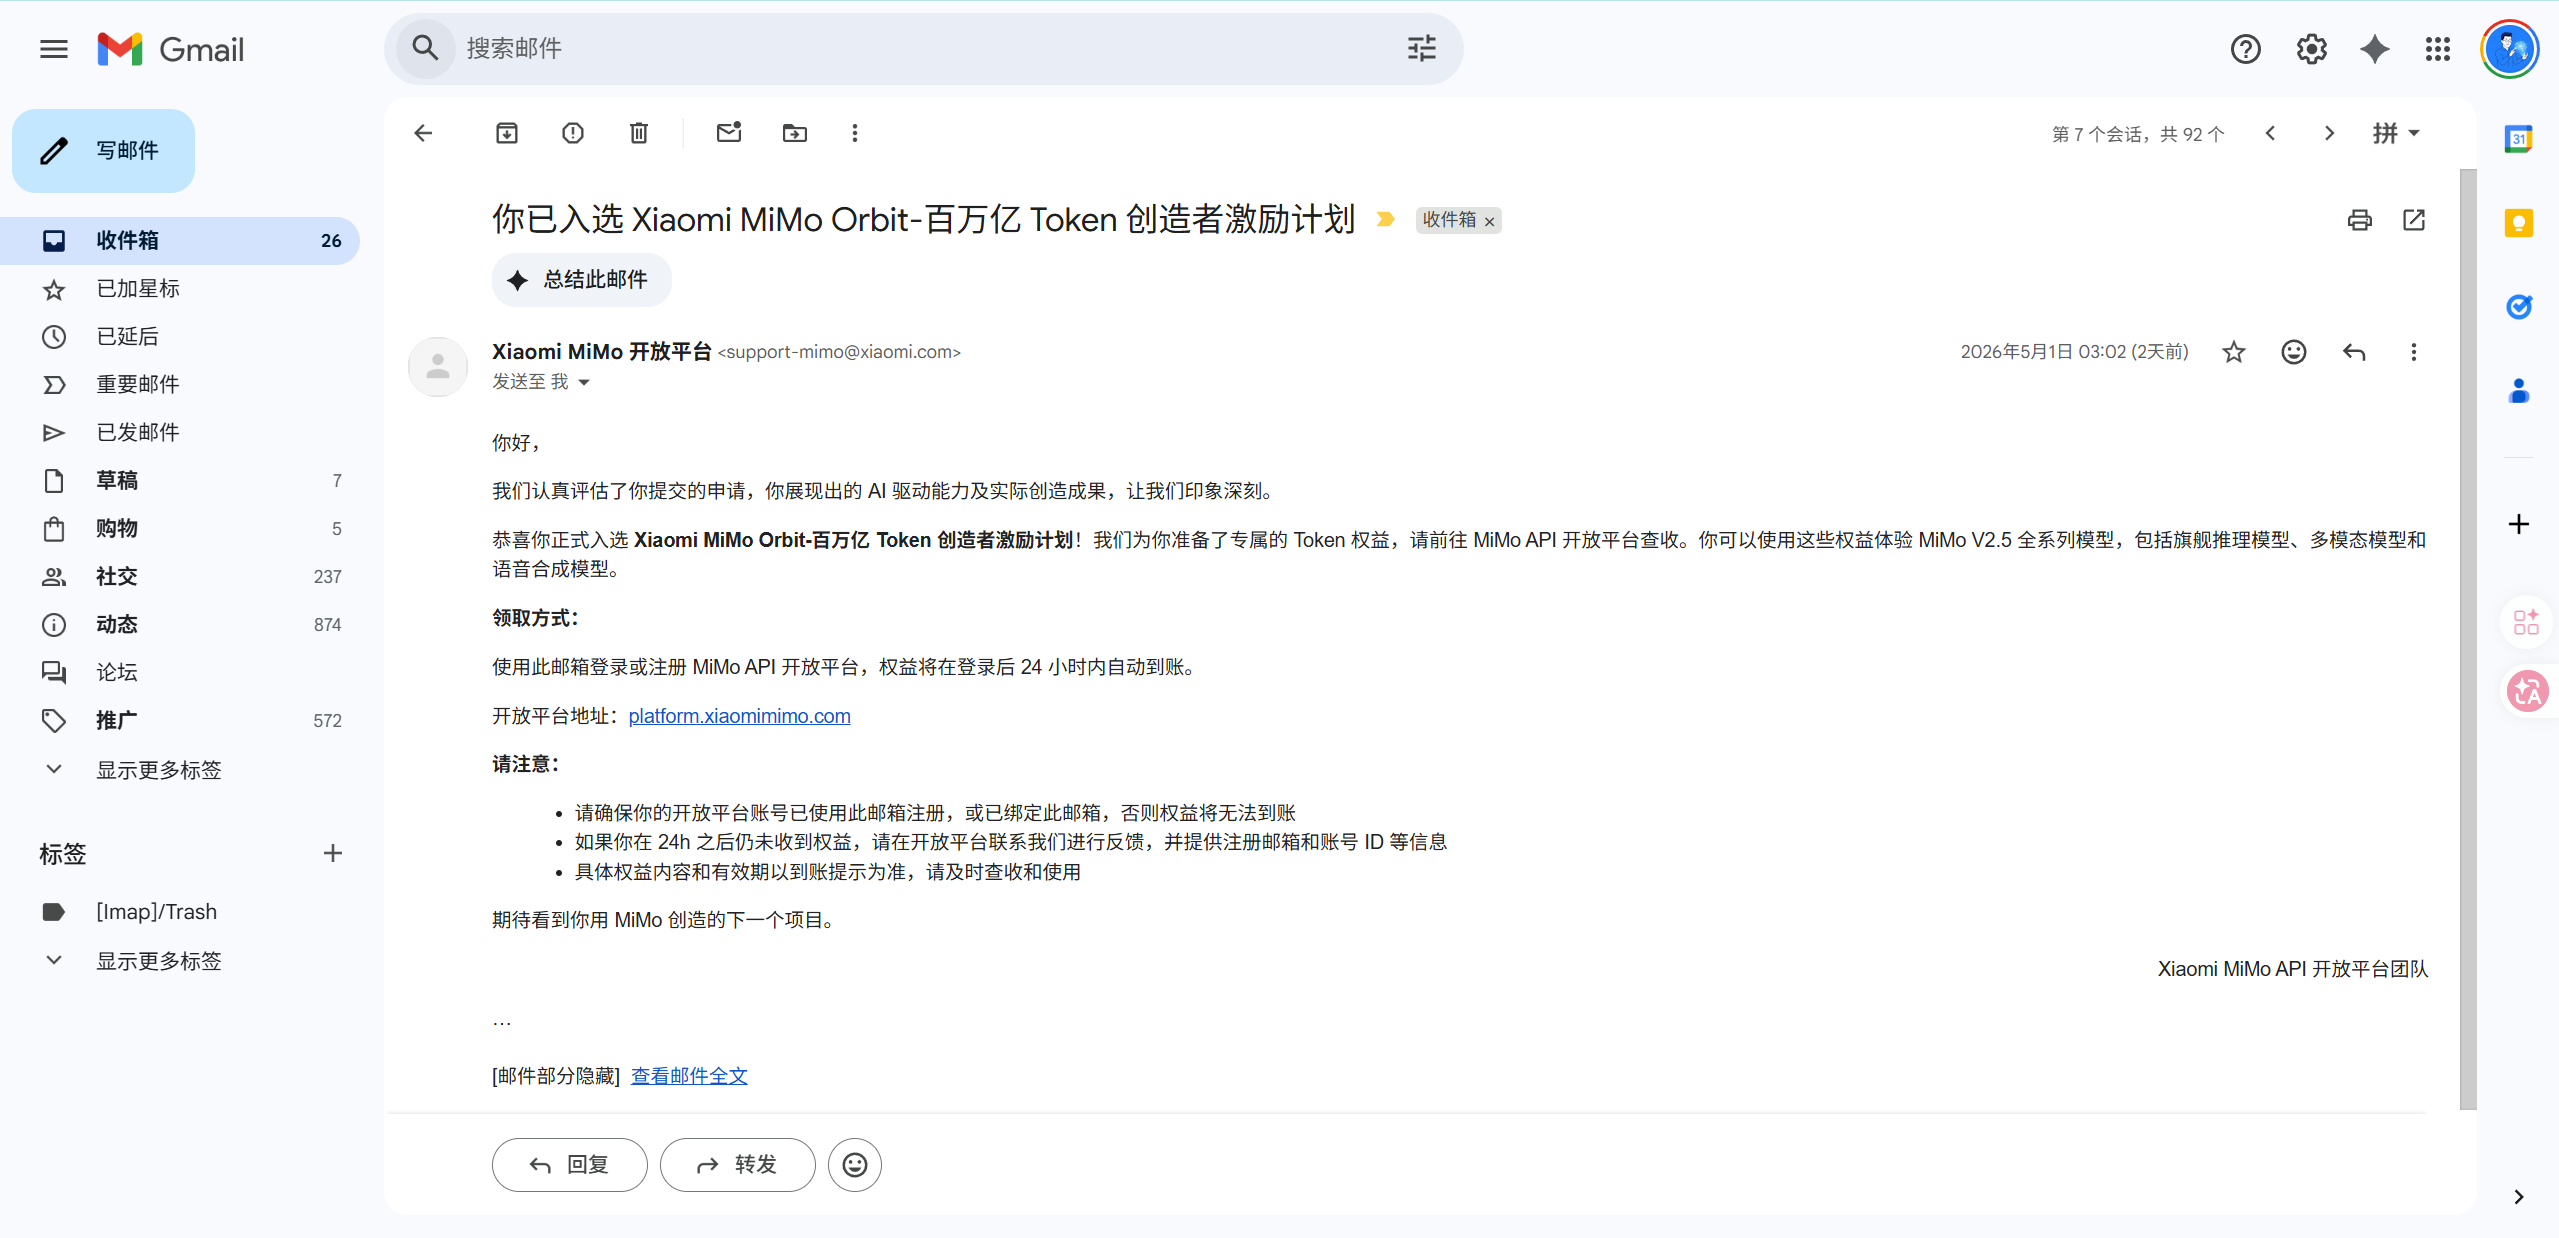Print this email

2359,220
